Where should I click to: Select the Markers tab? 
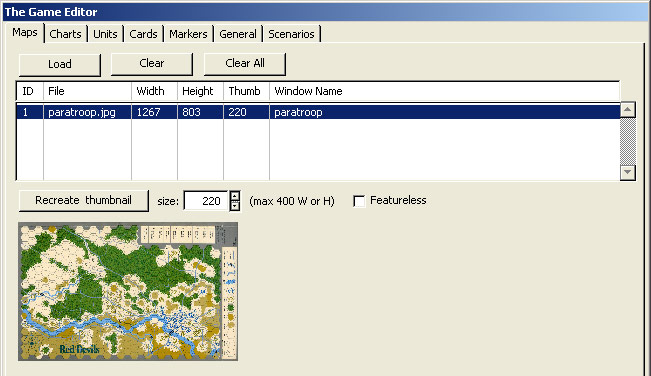click(x=188, y=34)
